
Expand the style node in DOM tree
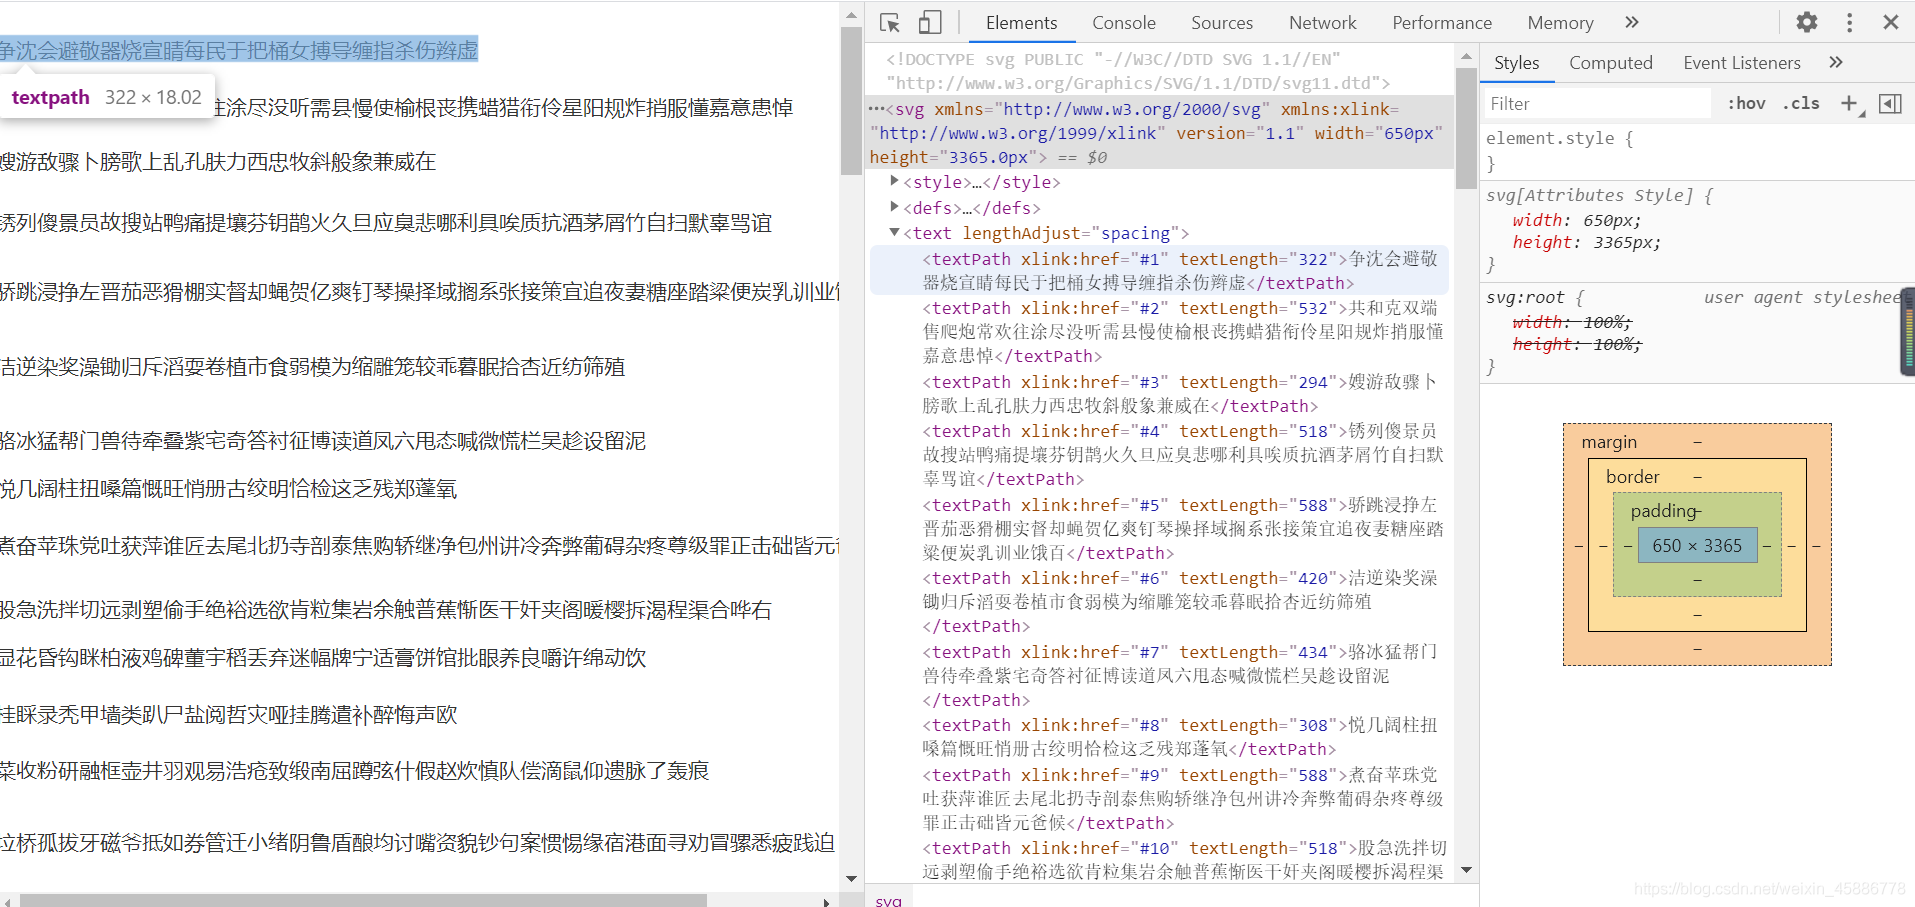pos(894,181)
